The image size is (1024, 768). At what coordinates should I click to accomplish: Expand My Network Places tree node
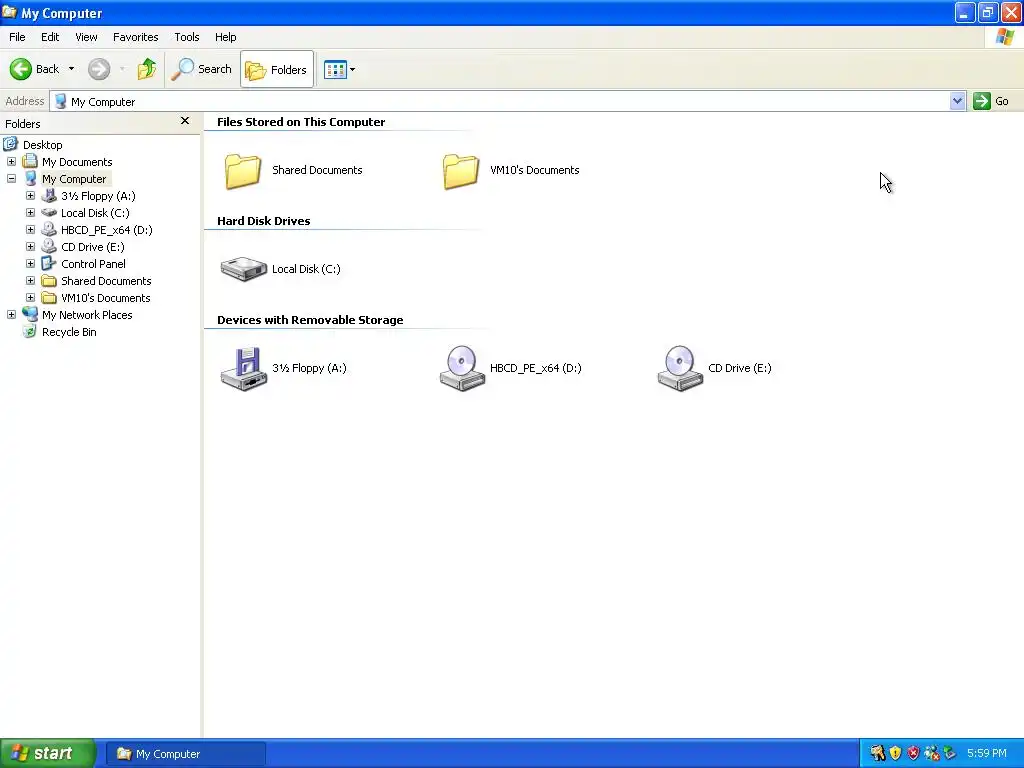tap(11, 314)
